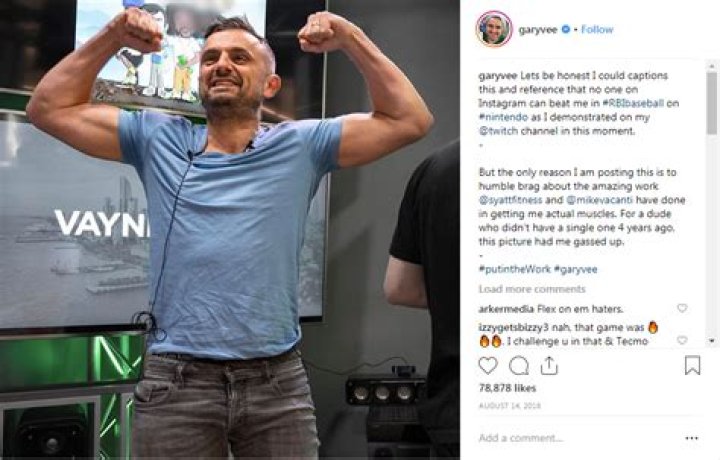Follow the garyvee account
The width and height of the screenshot is (720, 460).
(x=597, y=29)
